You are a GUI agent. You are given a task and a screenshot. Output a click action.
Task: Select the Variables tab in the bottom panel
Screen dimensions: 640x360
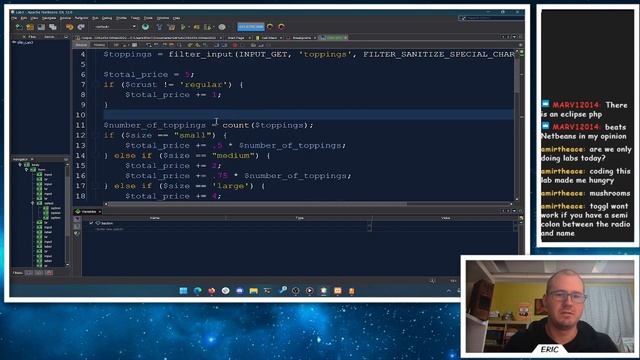pos(88,211)
